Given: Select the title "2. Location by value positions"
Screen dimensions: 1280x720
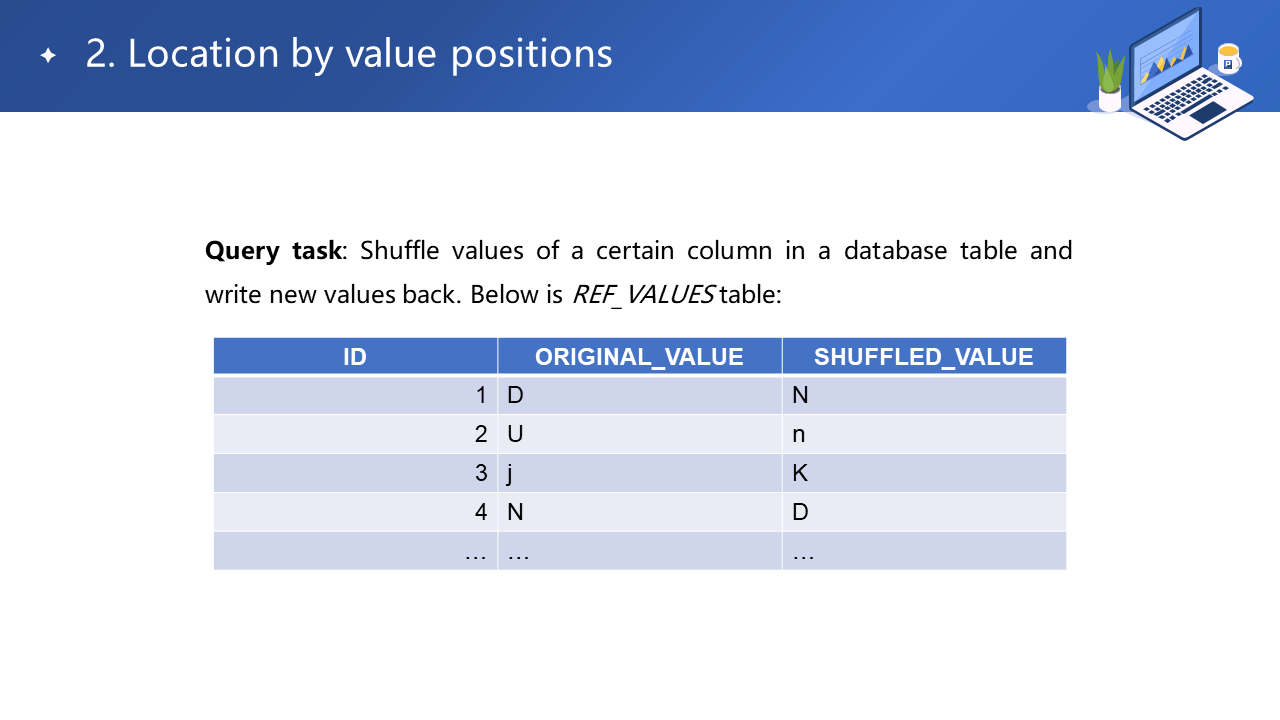Looking at the screenshot, I should (x=349, y=54).
